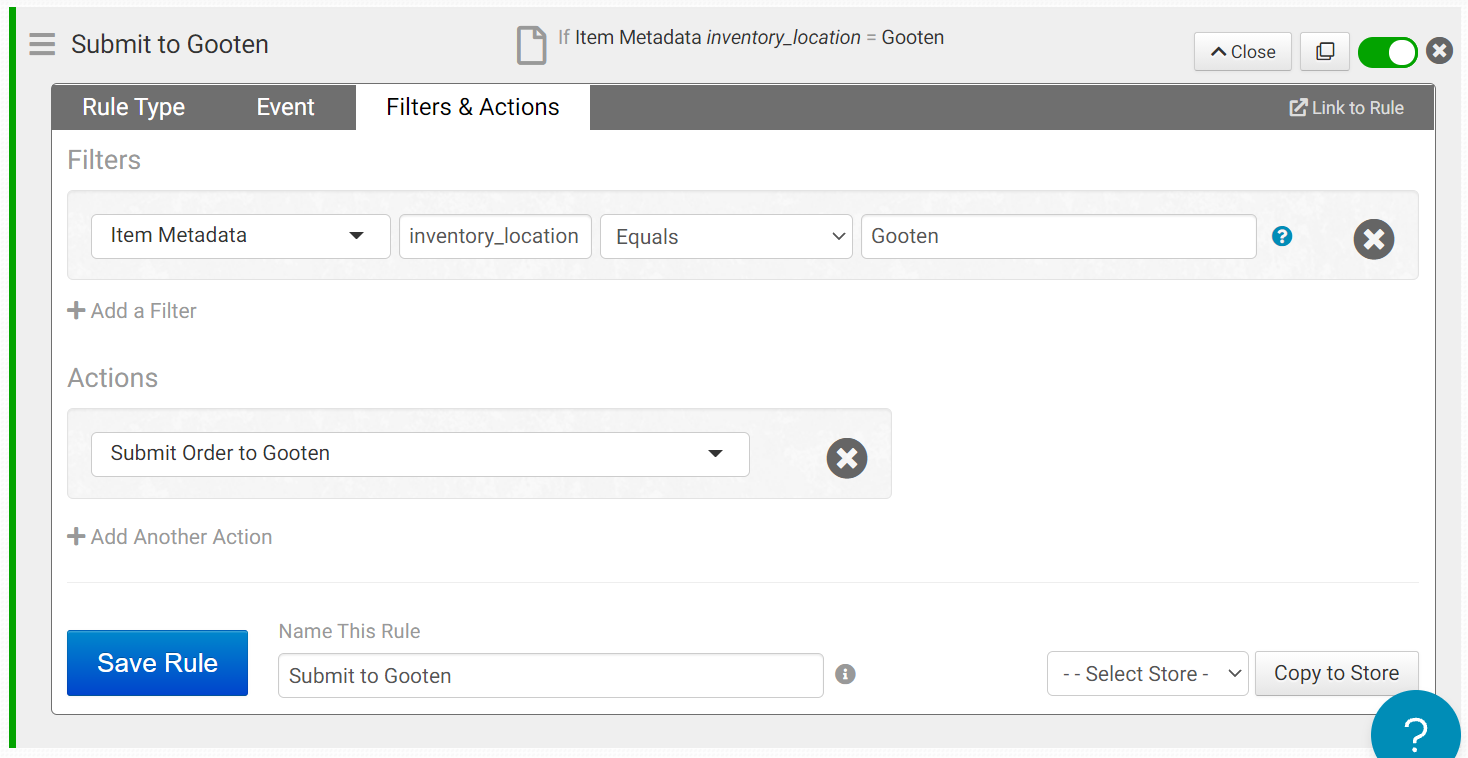Switch to the Event tab
The width and height of the screenshot is (1468, 758).
point(285,108)
